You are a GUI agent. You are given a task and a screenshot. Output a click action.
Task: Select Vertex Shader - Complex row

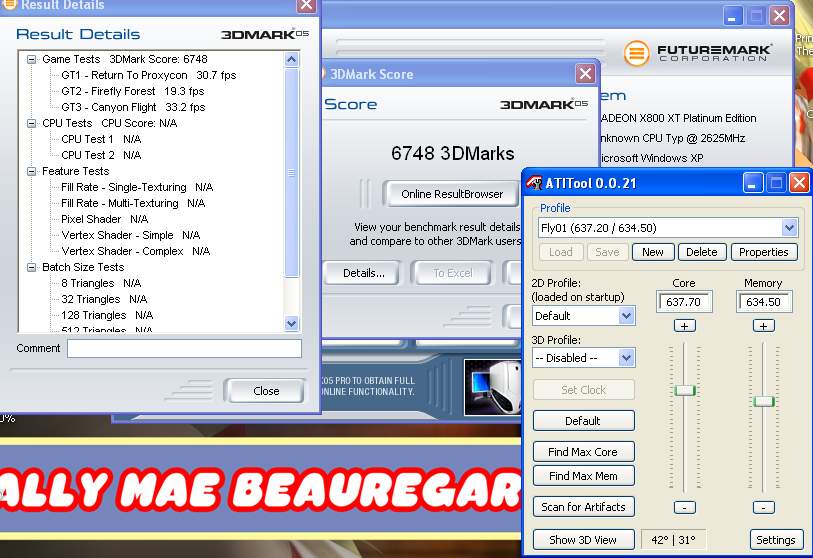135,252
